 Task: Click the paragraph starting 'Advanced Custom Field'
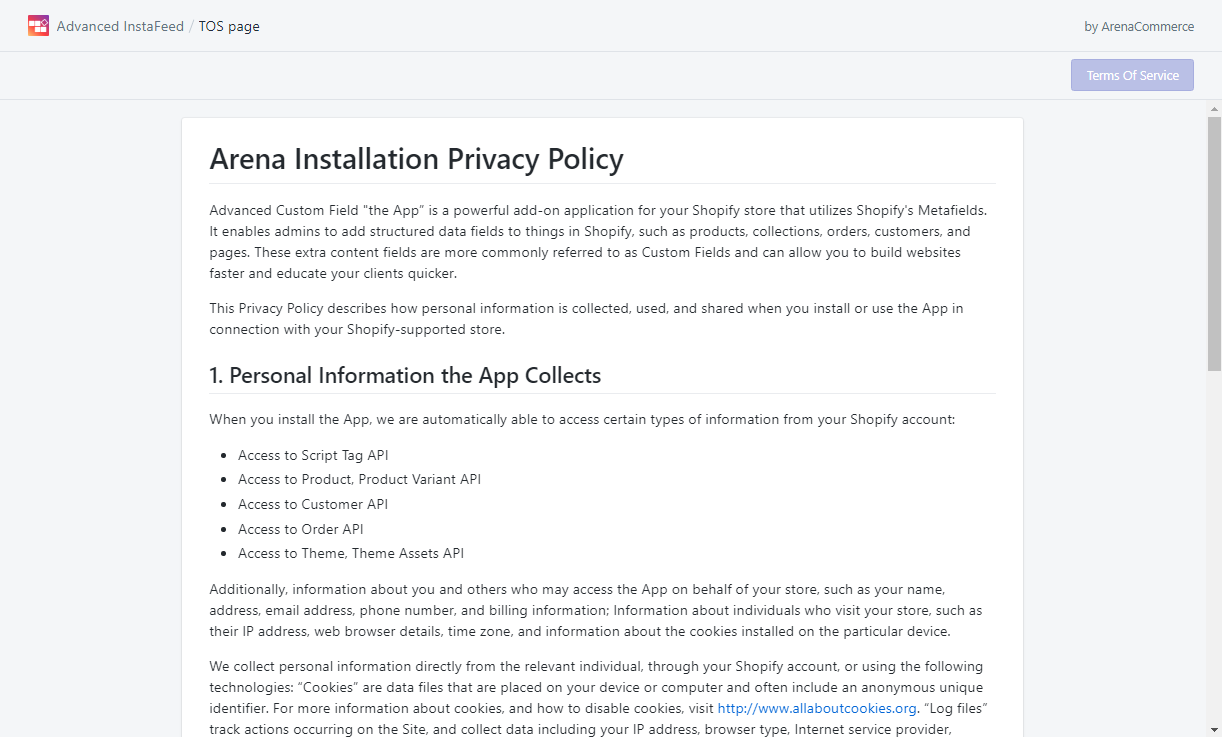(x=602, y=242)
